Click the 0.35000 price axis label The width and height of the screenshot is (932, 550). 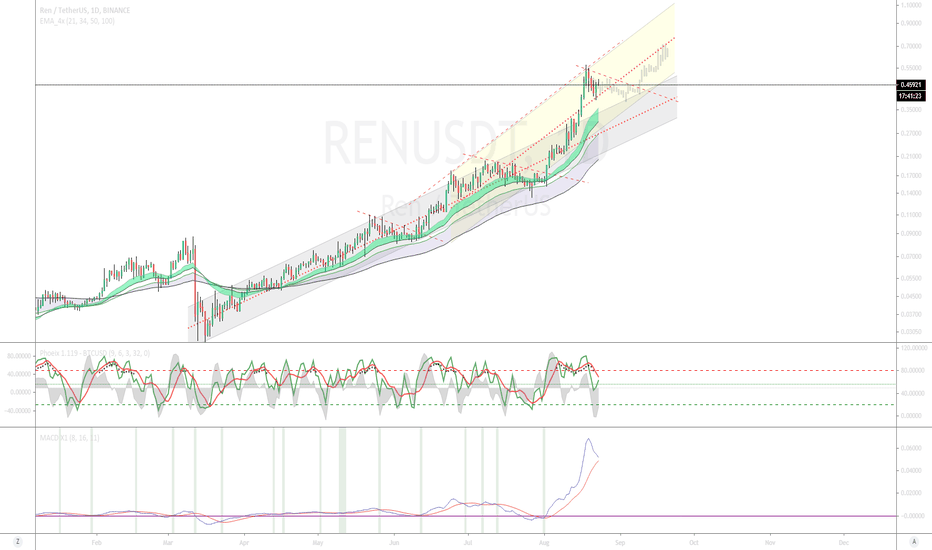point(911,110)
